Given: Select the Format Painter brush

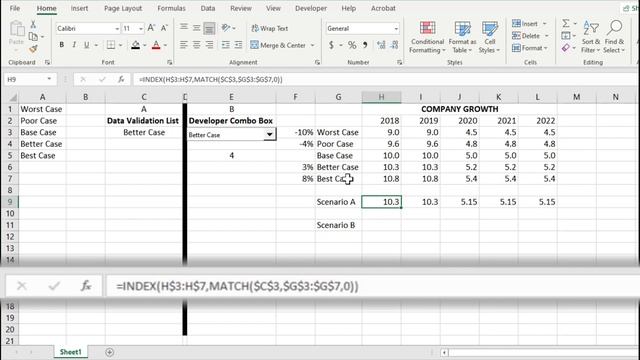Looking at the screenshot, I should [33, 49].
